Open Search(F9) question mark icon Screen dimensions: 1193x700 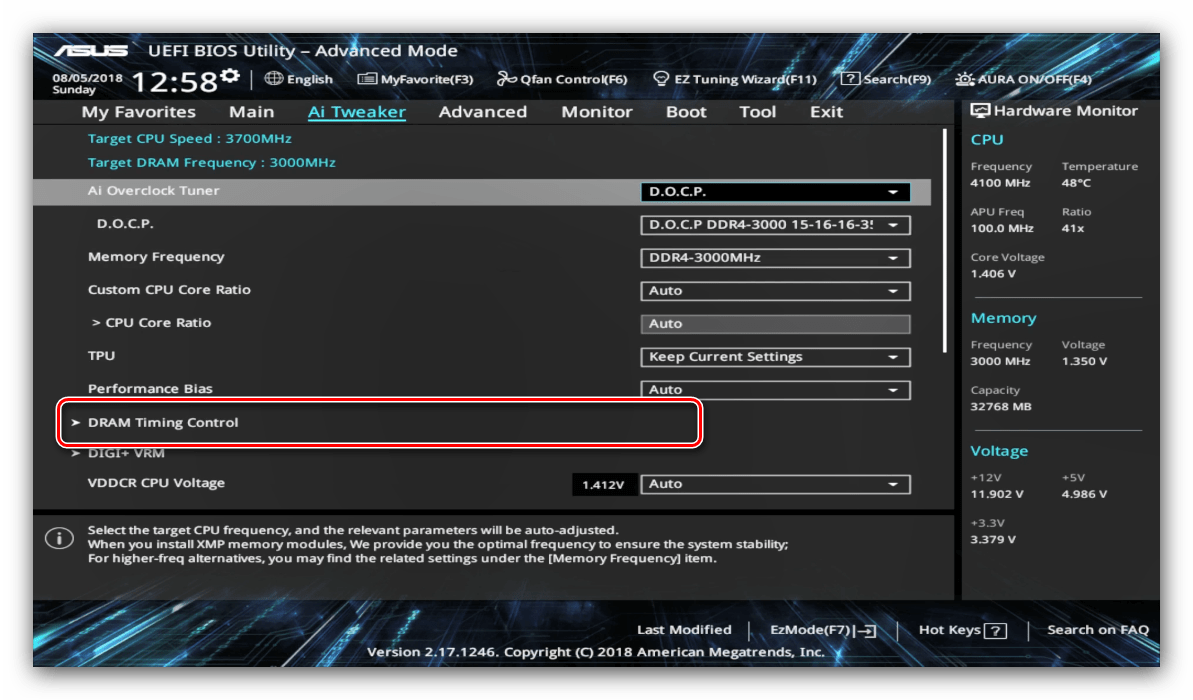pyautogui.click(x=850, y=79)
